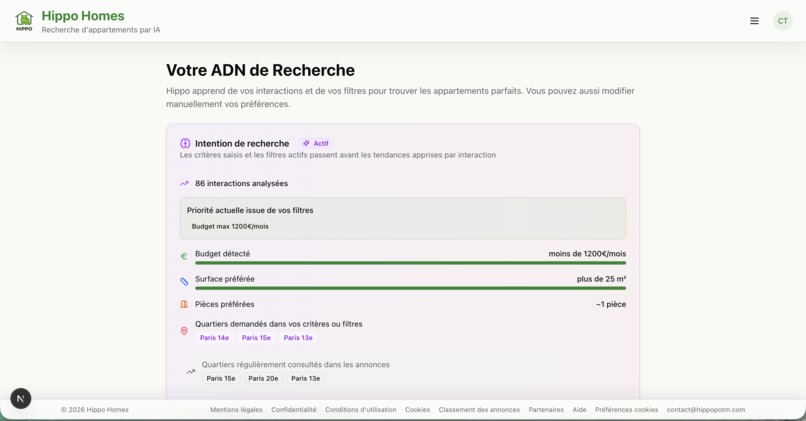
Task: Click the Surface préférée progress bar
Action: coord(410,288)
